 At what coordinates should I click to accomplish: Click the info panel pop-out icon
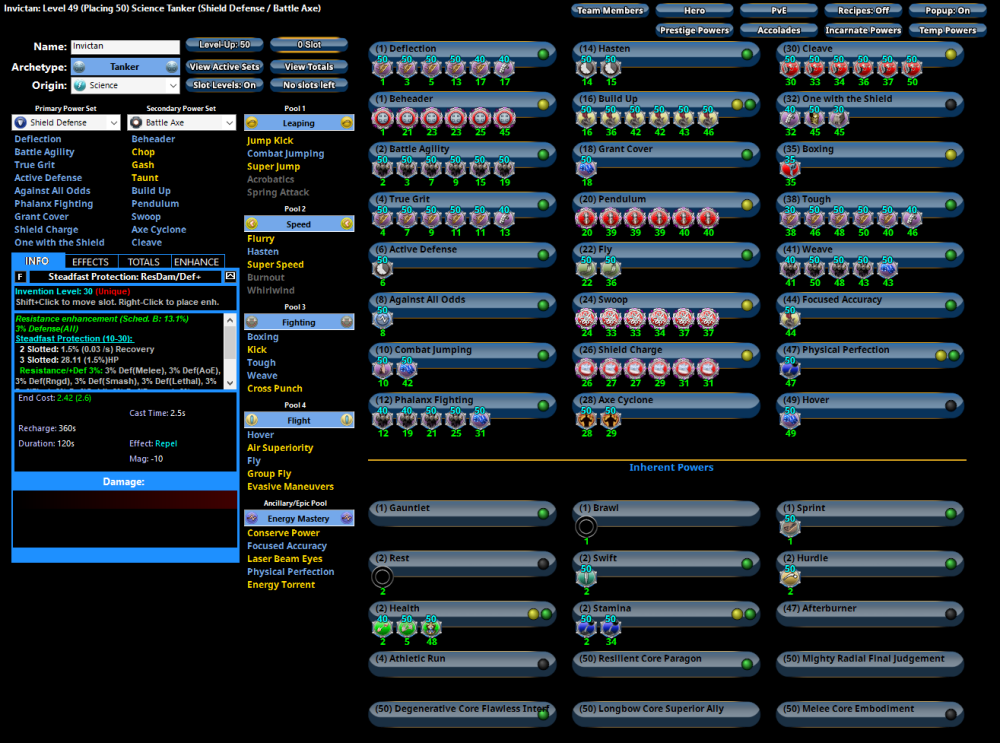click(x=230, y=276)
